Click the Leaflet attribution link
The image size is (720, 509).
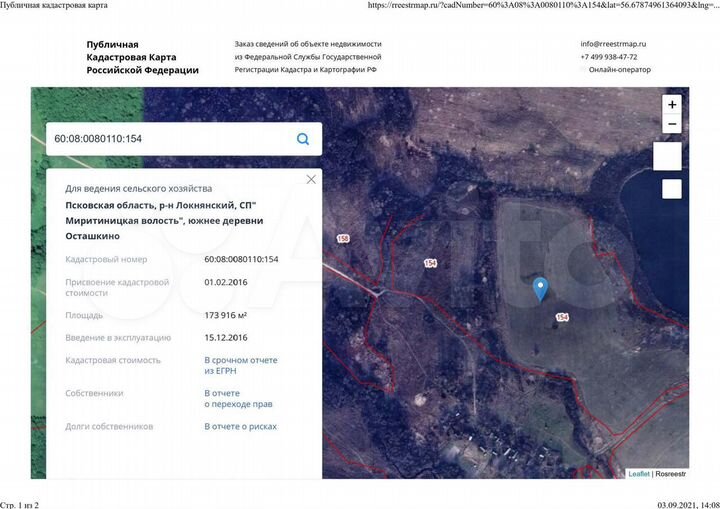639,474
